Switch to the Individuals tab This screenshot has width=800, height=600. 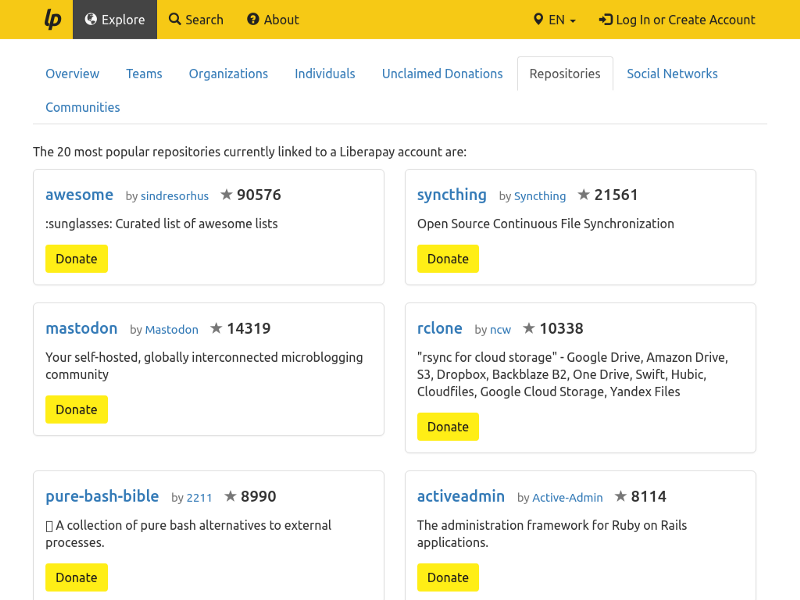325,73
